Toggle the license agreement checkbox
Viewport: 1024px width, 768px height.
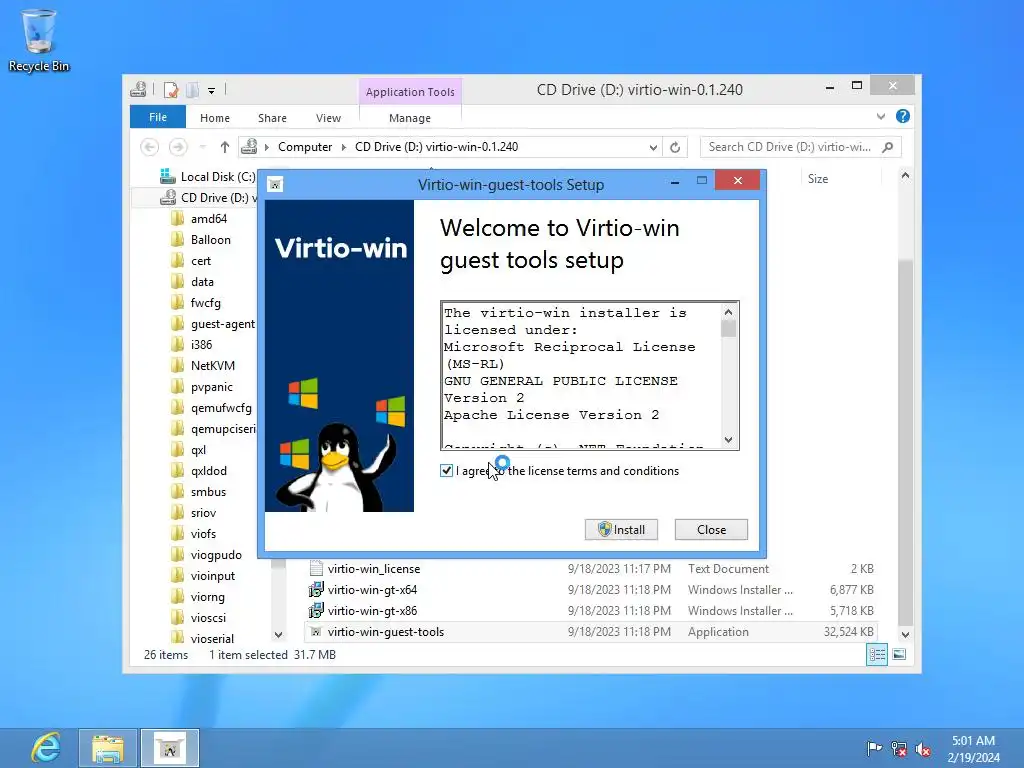(x=447, y=471)
